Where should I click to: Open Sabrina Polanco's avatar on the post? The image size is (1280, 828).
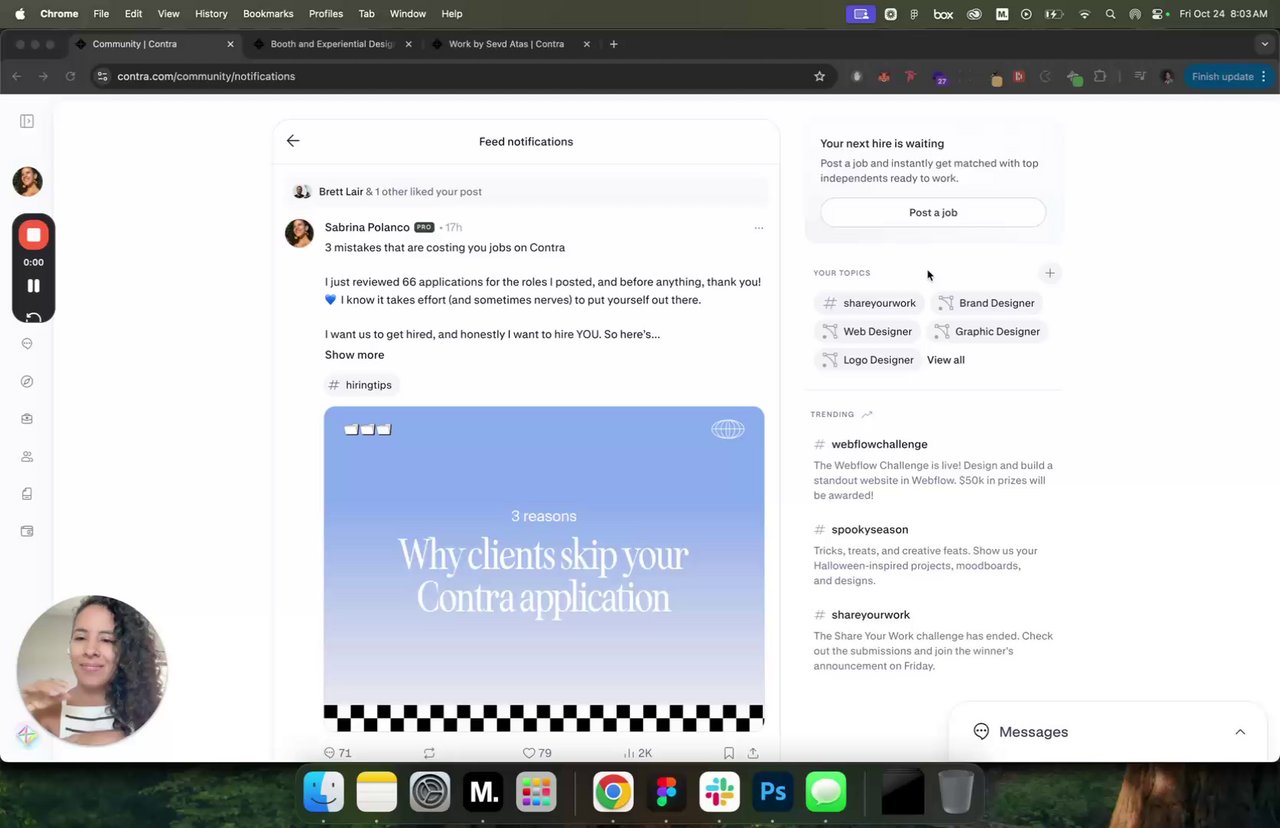(x=299, y=233)
